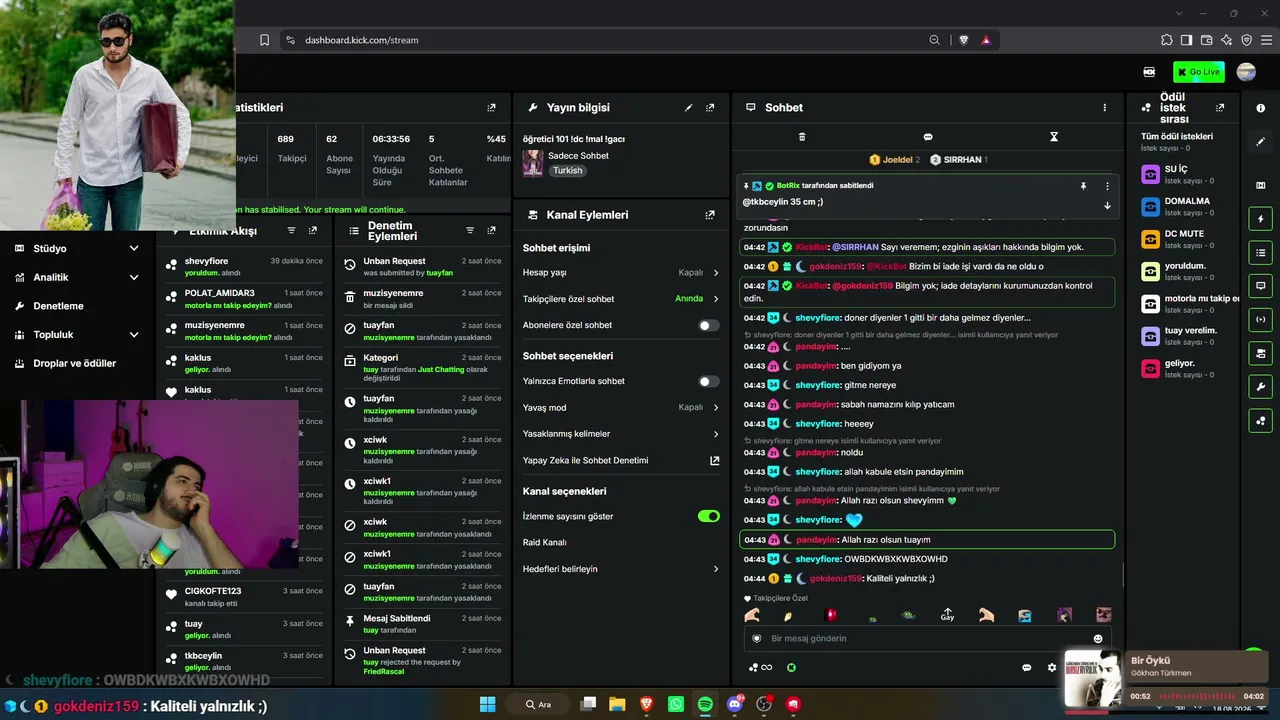The image size is (1280, 720).
Task: Pop out the Ödül istek sırası panel
Action: point(1220,108)
